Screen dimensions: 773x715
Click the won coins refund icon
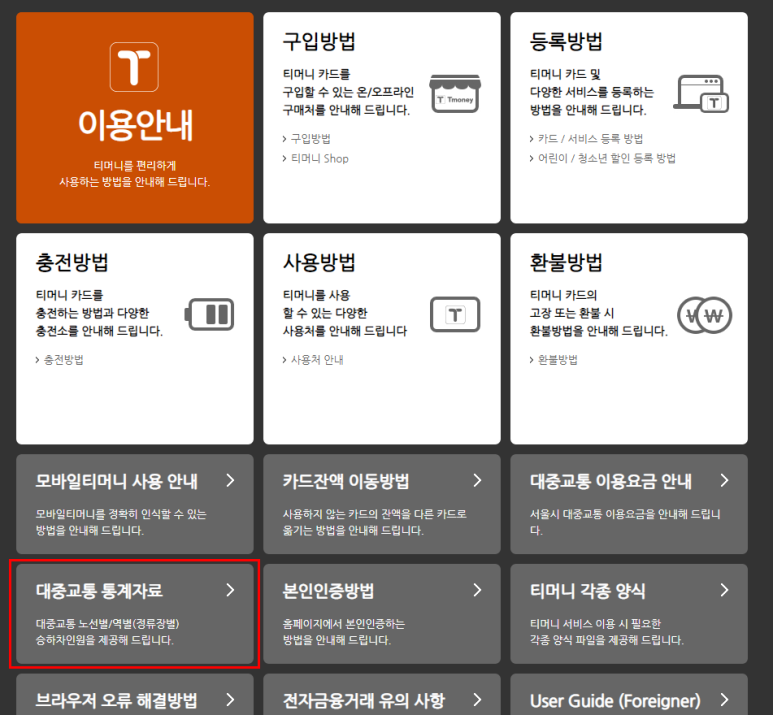pos(704,315)
